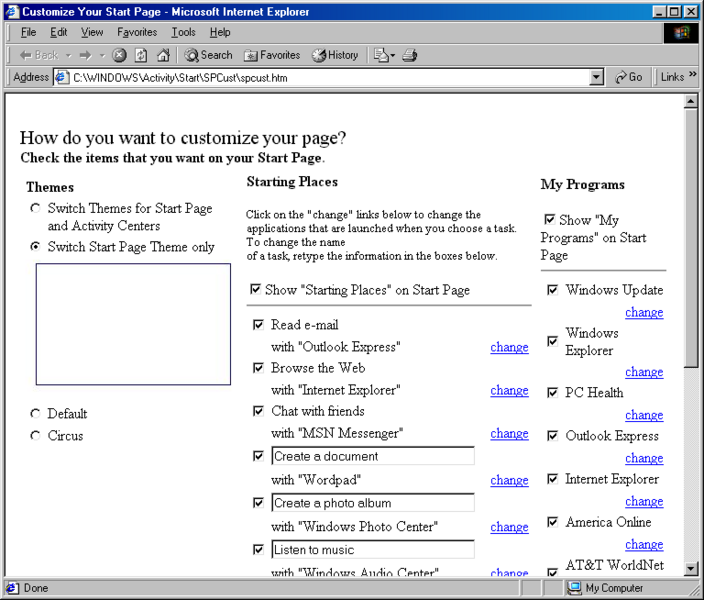The width and height of the screenshot is (704, 600).
Task: Click the Mail toolbar icon
Action: point(382,55)
